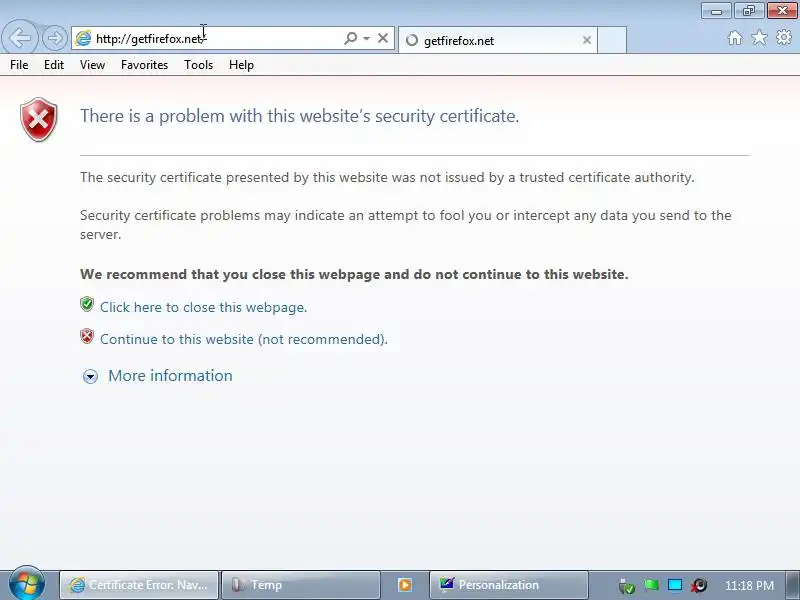The height and width of the screenshot is (600, 800).
Task: Go to the Home page icon
Action: [x=735, y=38]
